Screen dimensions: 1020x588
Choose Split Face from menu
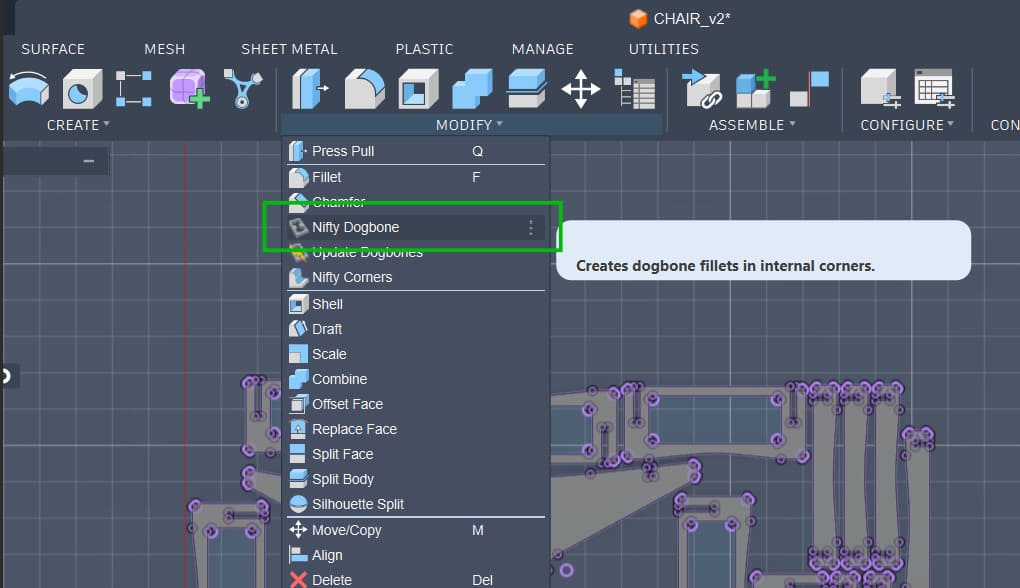coord(416,454)
